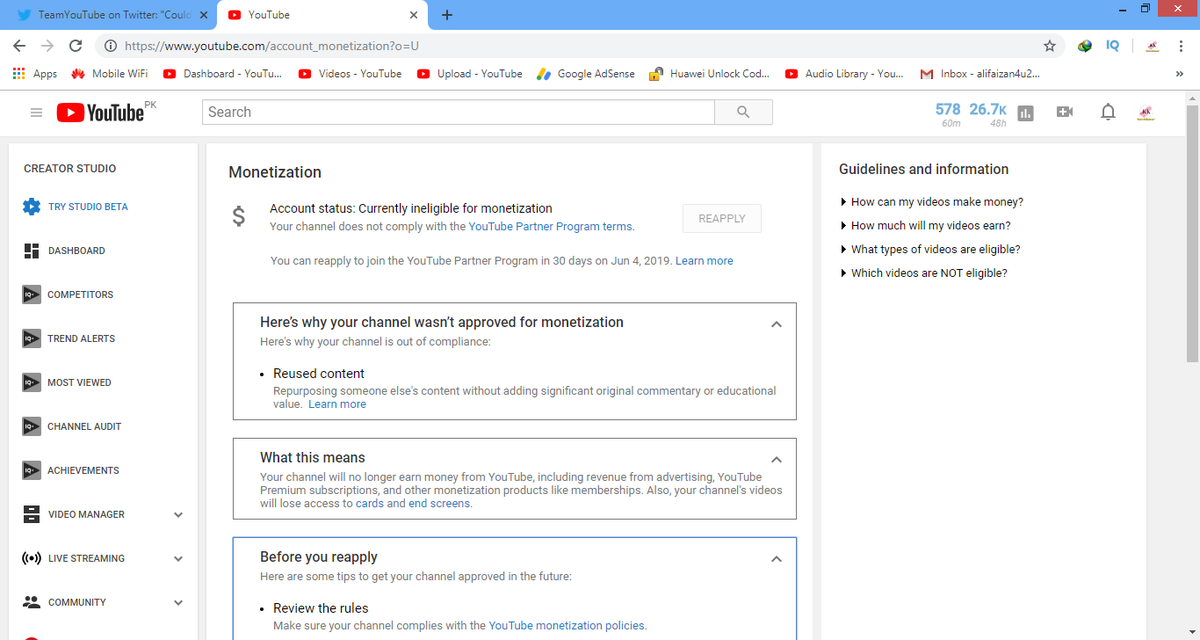The height and width of the screenshot is (640, 1200).
Task: Close the TeamYouTube Twitter tab
Action: [203, 15]
